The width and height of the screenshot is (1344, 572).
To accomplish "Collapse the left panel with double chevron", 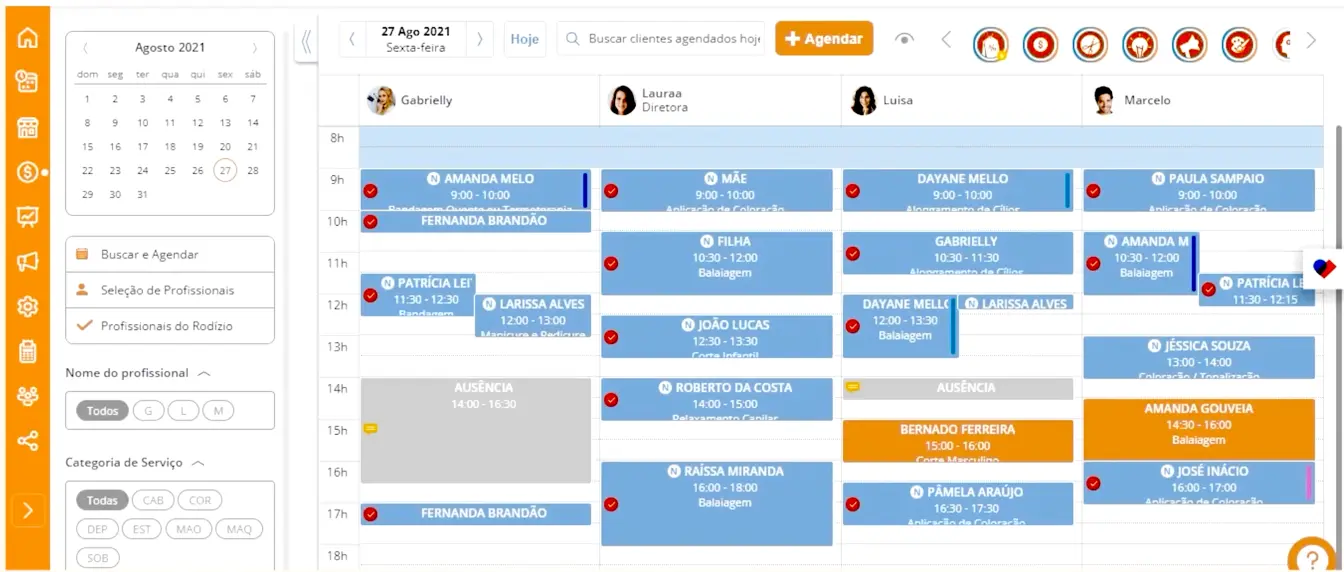I will (x=306, y=41).
